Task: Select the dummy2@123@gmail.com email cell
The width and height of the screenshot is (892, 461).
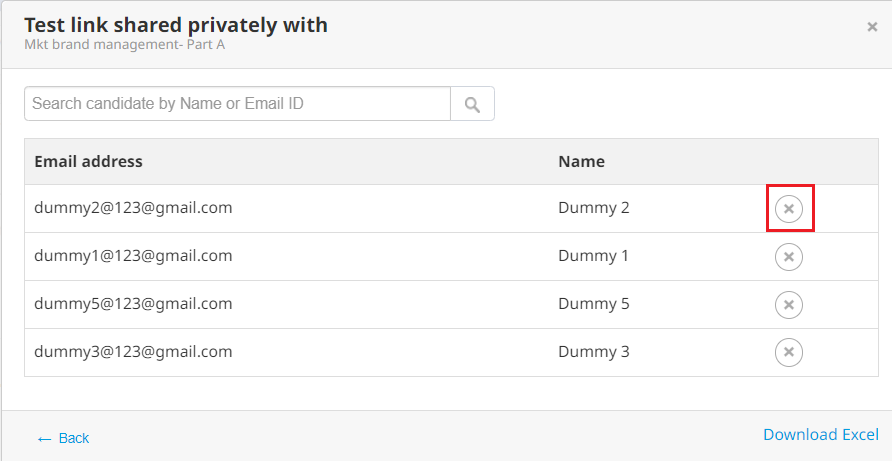Action: pos(133,208)
